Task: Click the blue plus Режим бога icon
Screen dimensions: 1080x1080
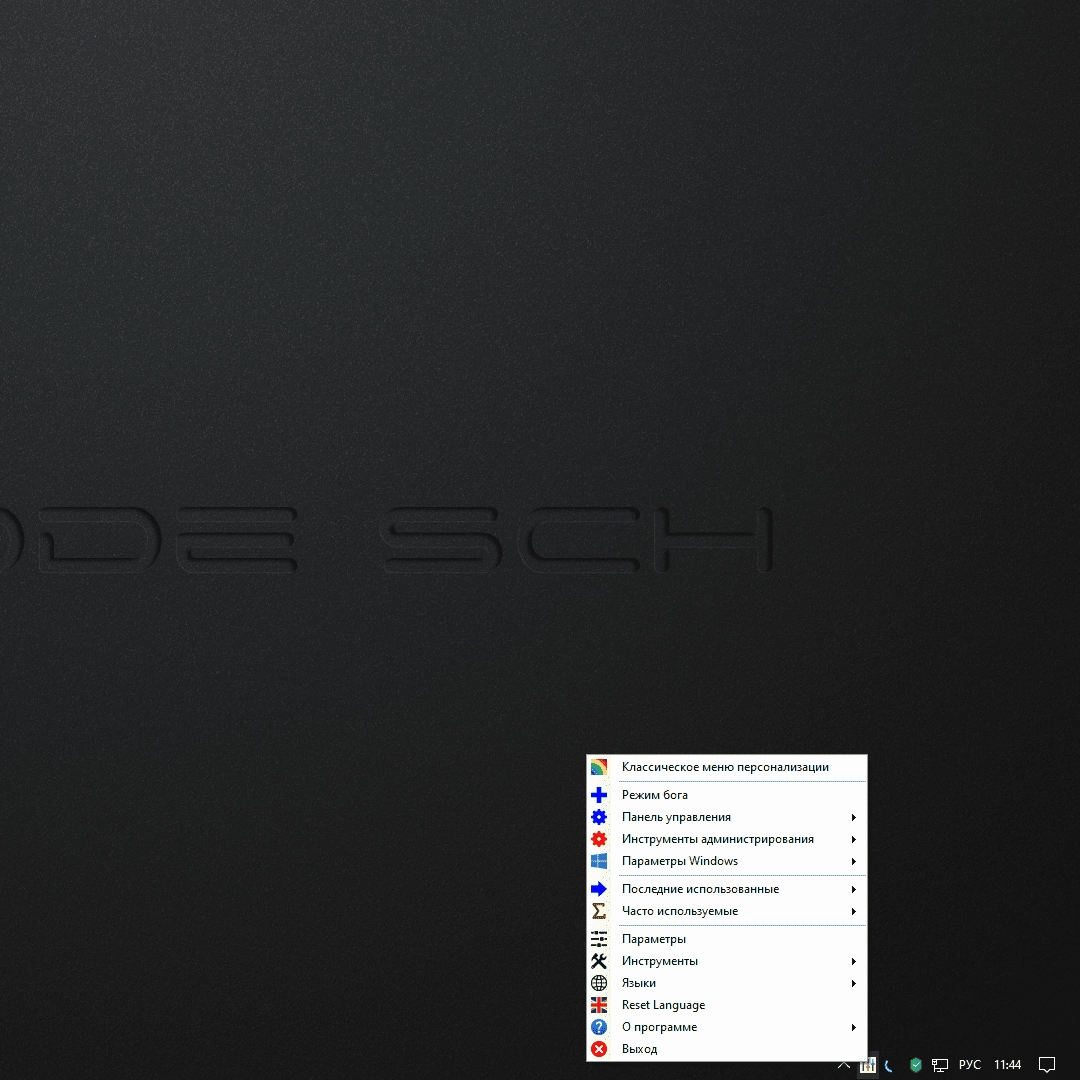Action: click(599, 795)
